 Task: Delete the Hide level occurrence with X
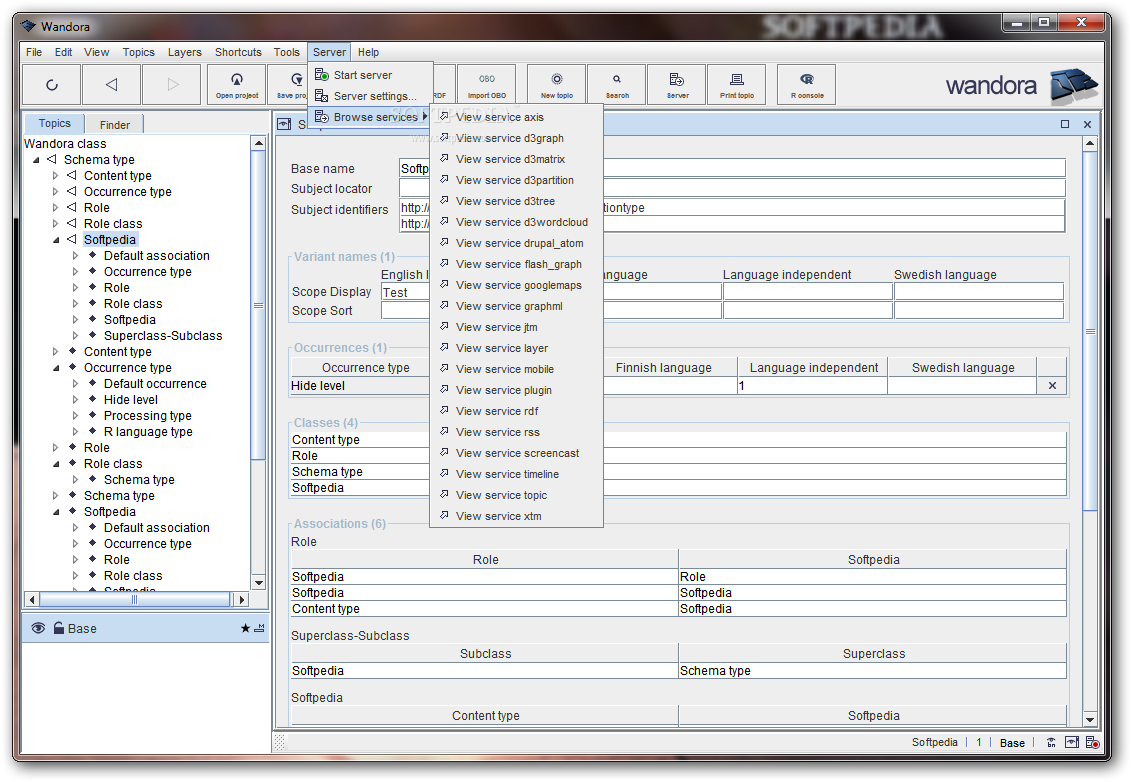pos(1052,386)
